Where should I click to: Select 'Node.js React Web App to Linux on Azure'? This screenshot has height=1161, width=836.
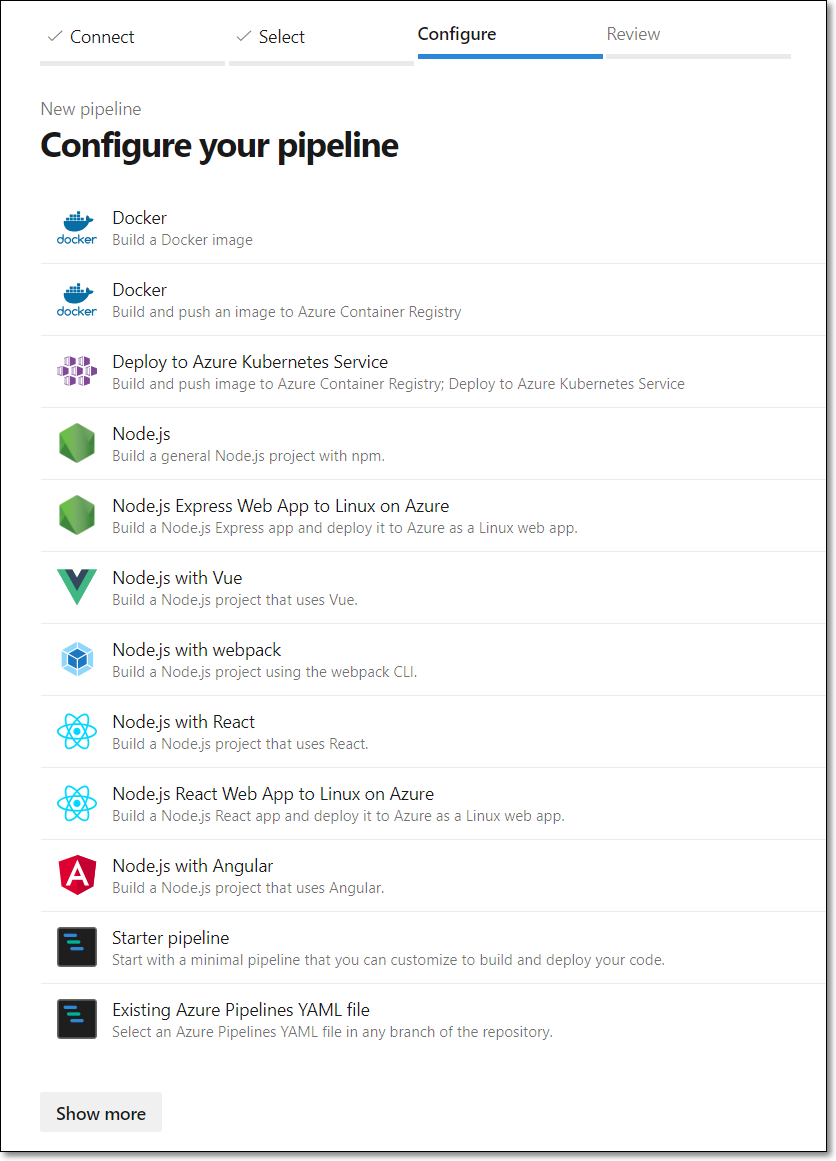tap(273, 794)
